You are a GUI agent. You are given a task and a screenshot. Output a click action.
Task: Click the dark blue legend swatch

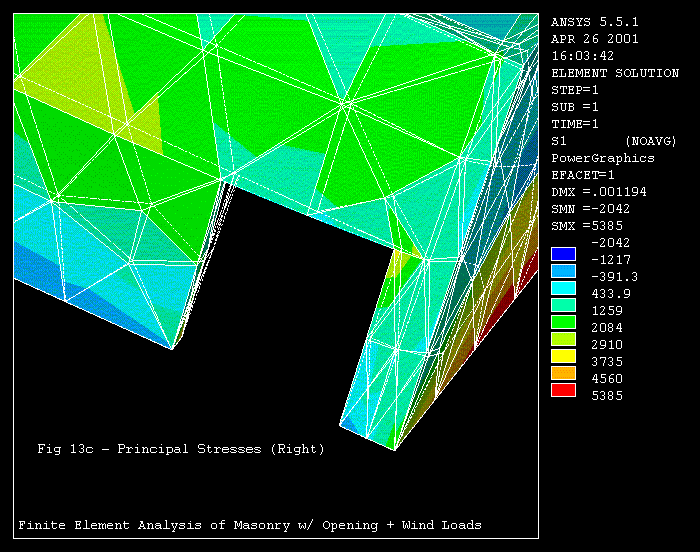click(x=563, y=253)
